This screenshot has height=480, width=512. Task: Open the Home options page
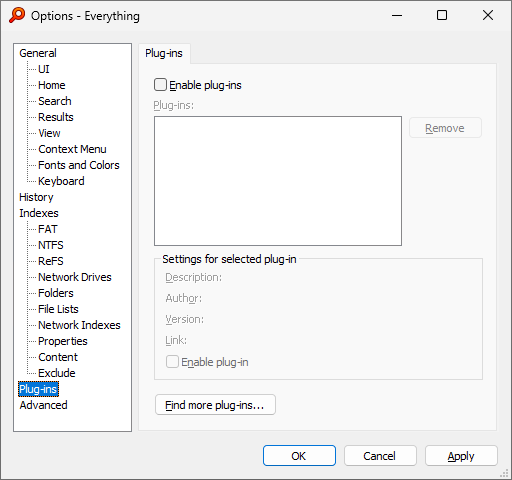coord(52,85)
